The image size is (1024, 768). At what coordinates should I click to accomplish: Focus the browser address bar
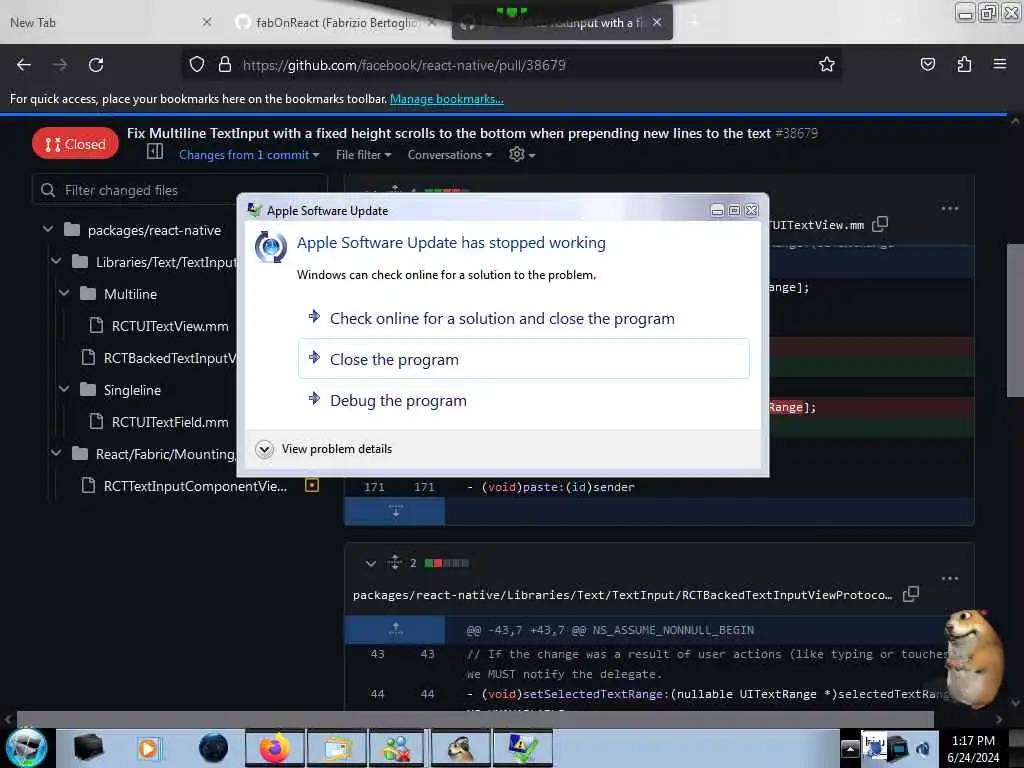point(509,65)
